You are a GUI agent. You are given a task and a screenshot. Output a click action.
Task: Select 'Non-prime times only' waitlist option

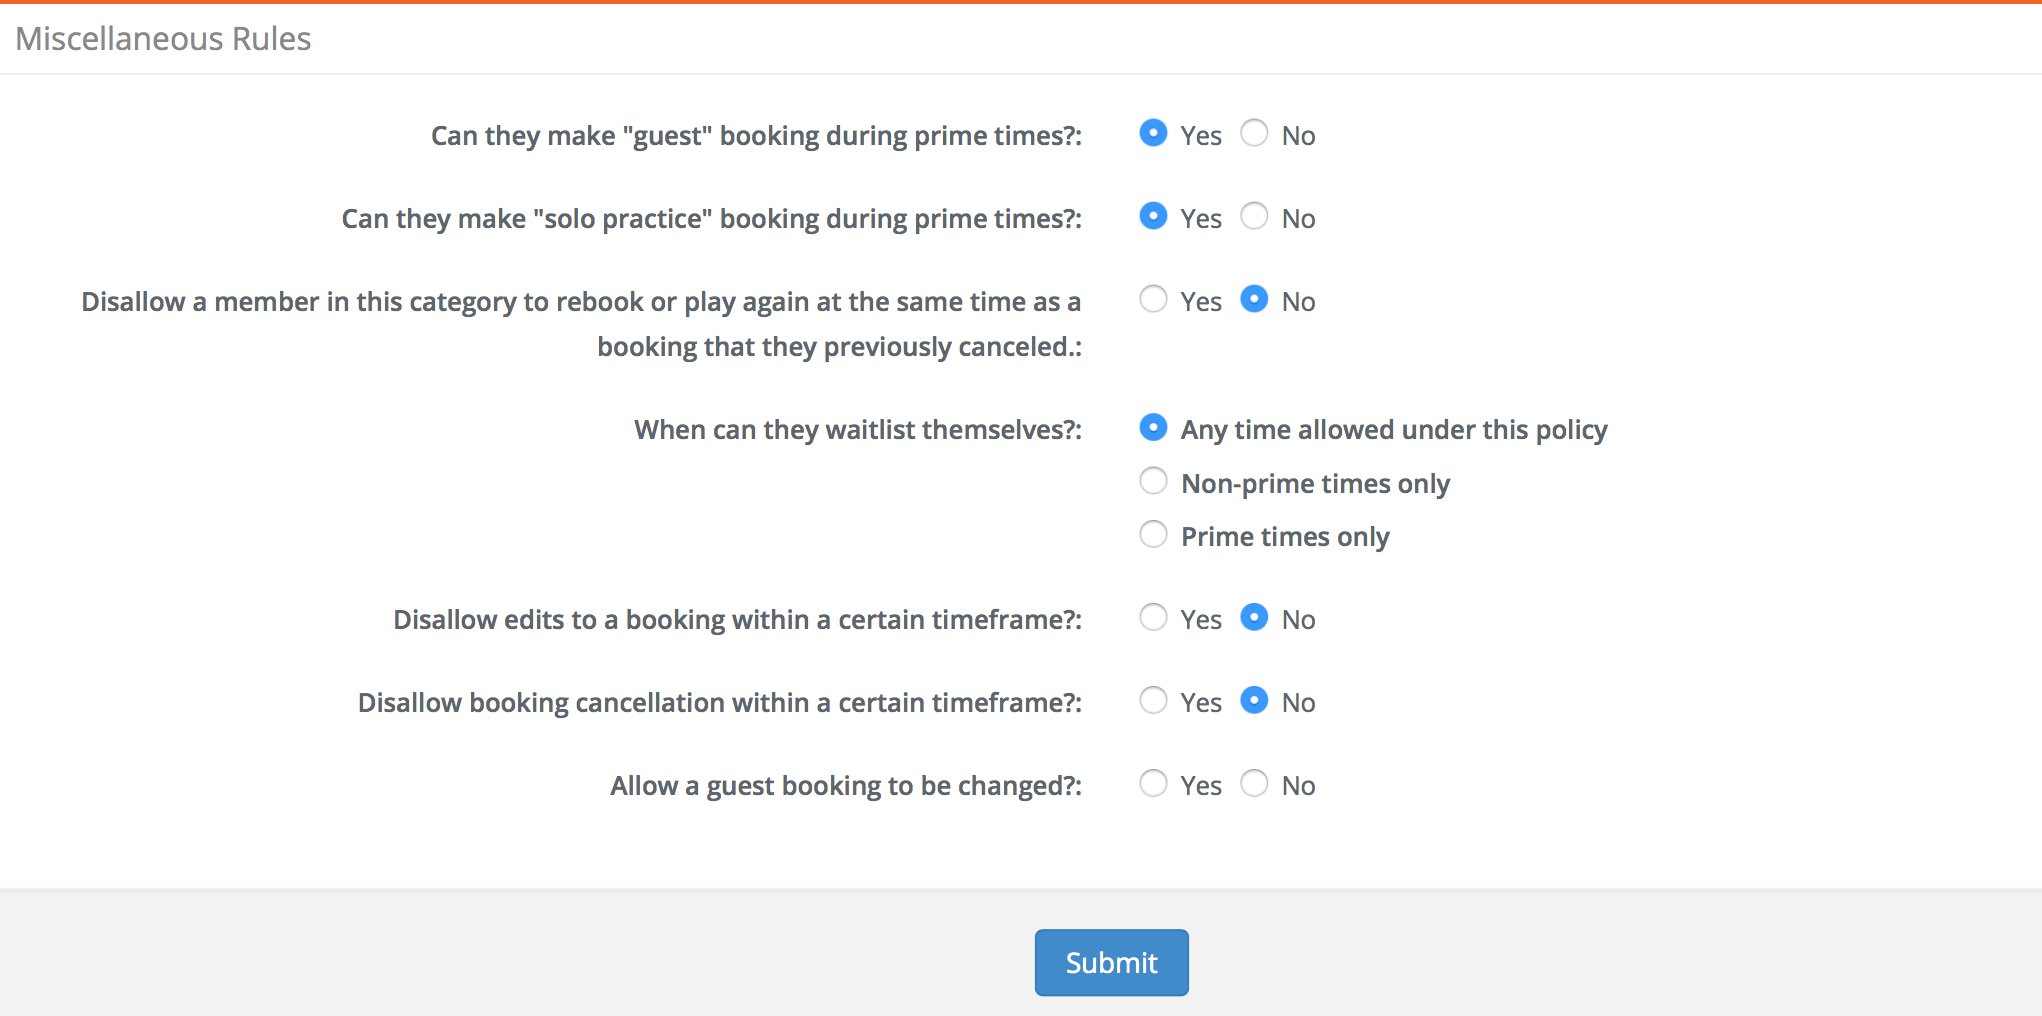pyautogui.click(x=1153, y=481)
